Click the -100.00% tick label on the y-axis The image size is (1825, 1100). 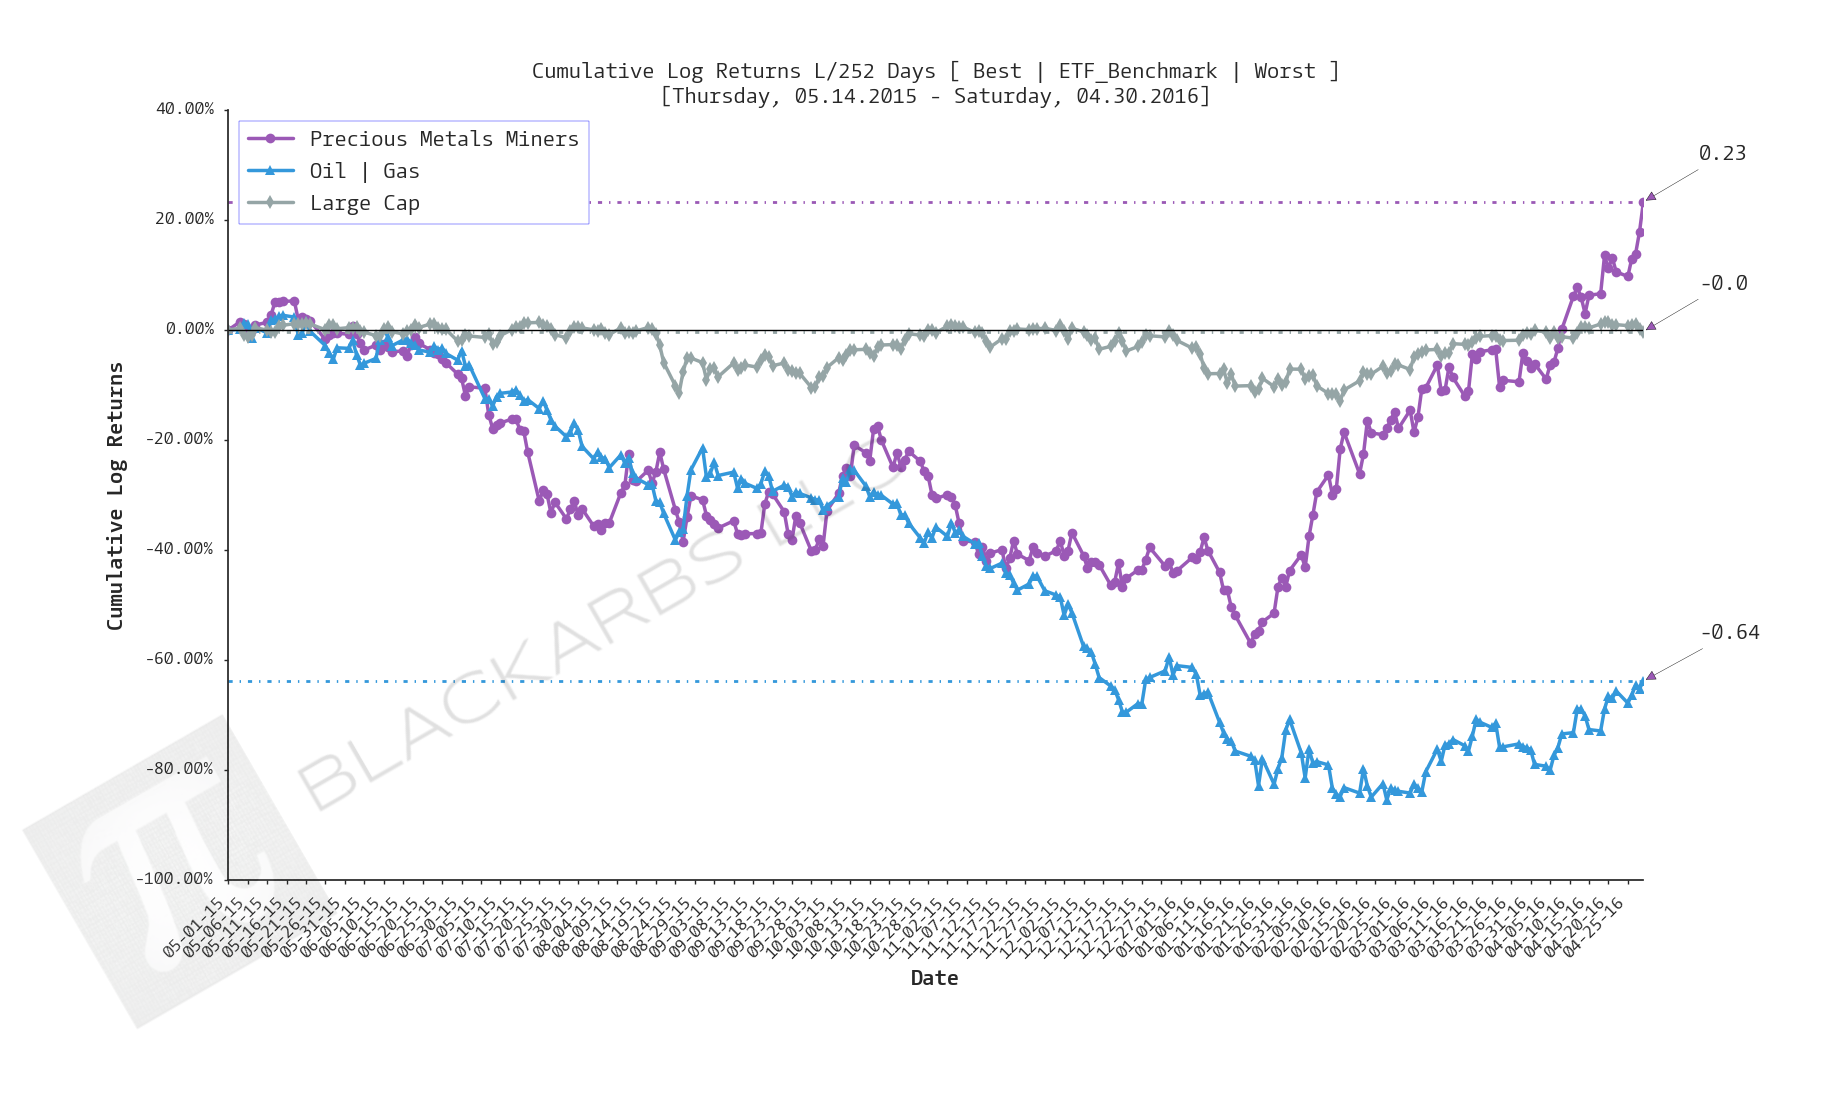[x=174, y=879]
